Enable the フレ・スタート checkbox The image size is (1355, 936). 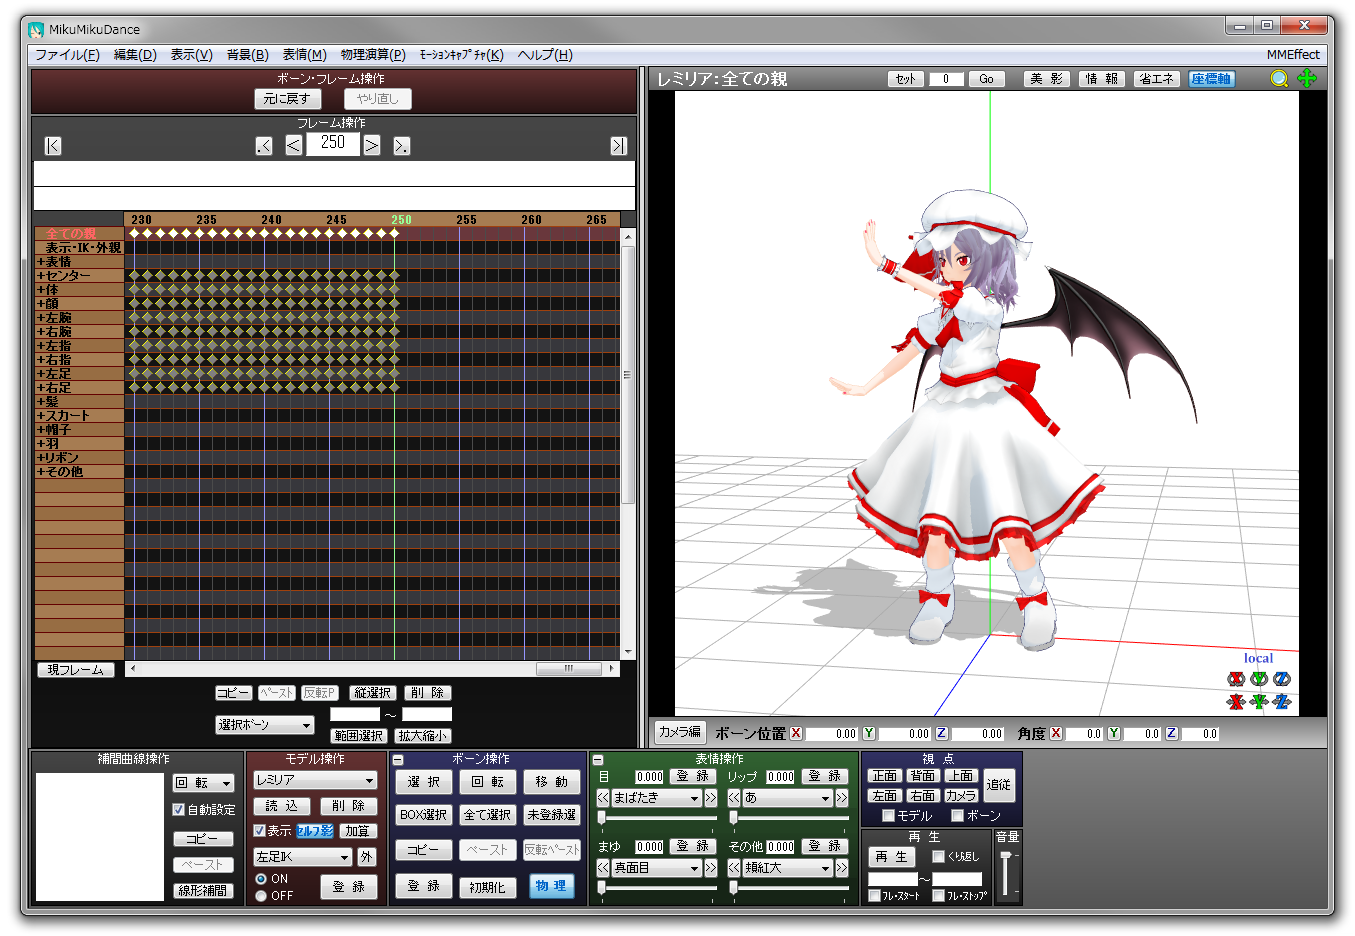point(874,896)
